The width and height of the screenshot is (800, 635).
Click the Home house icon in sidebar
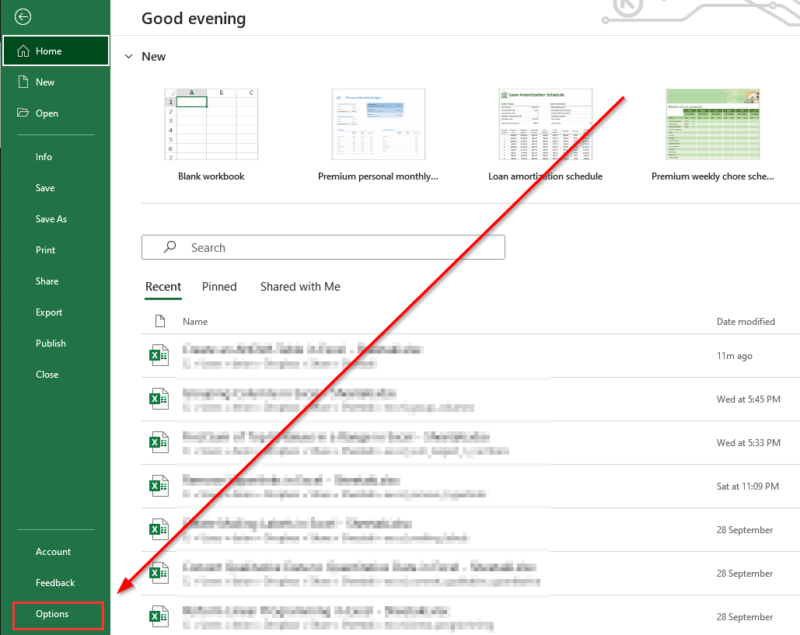point(23,51)
